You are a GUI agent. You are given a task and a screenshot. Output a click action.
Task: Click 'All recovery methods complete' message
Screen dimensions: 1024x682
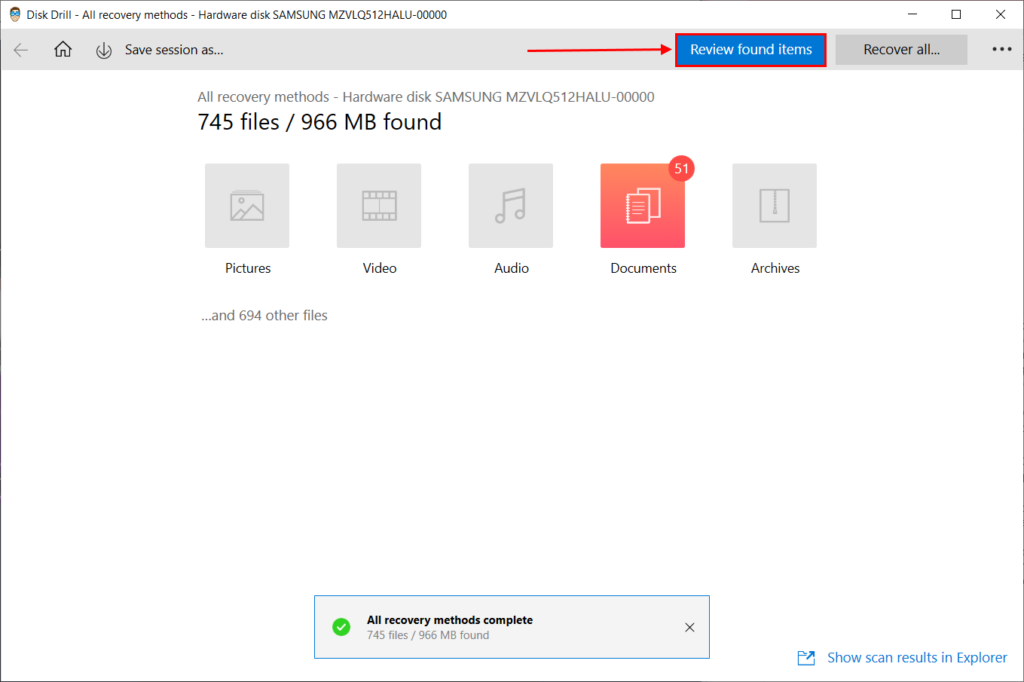(449, 620)
